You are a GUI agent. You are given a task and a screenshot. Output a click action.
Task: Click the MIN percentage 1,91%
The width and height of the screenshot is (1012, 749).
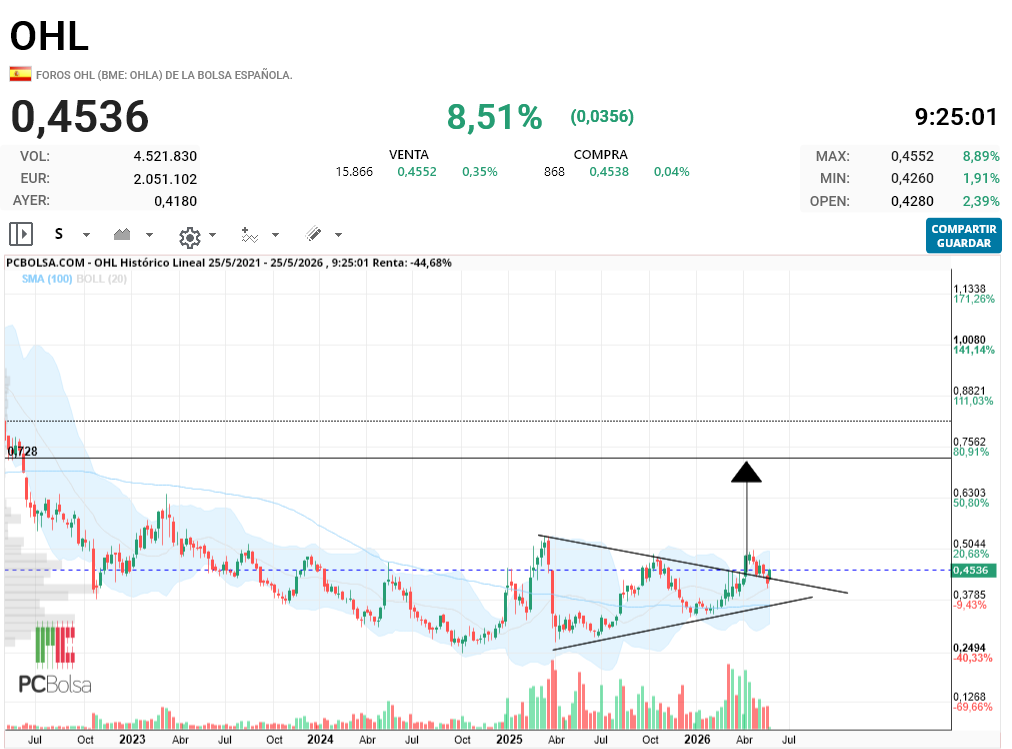[981, 178]
